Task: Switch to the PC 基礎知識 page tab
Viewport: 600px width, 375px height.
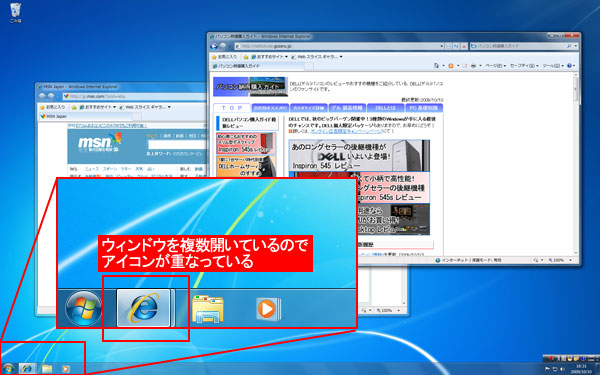Action: 424,108
